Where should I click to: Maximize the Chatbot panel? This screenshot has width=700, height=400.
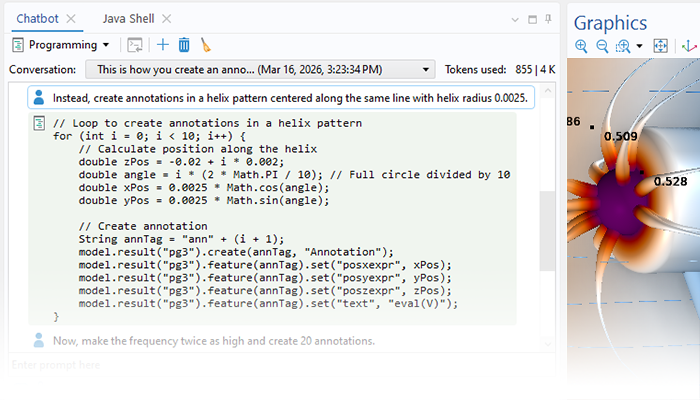tap(532, 19)
